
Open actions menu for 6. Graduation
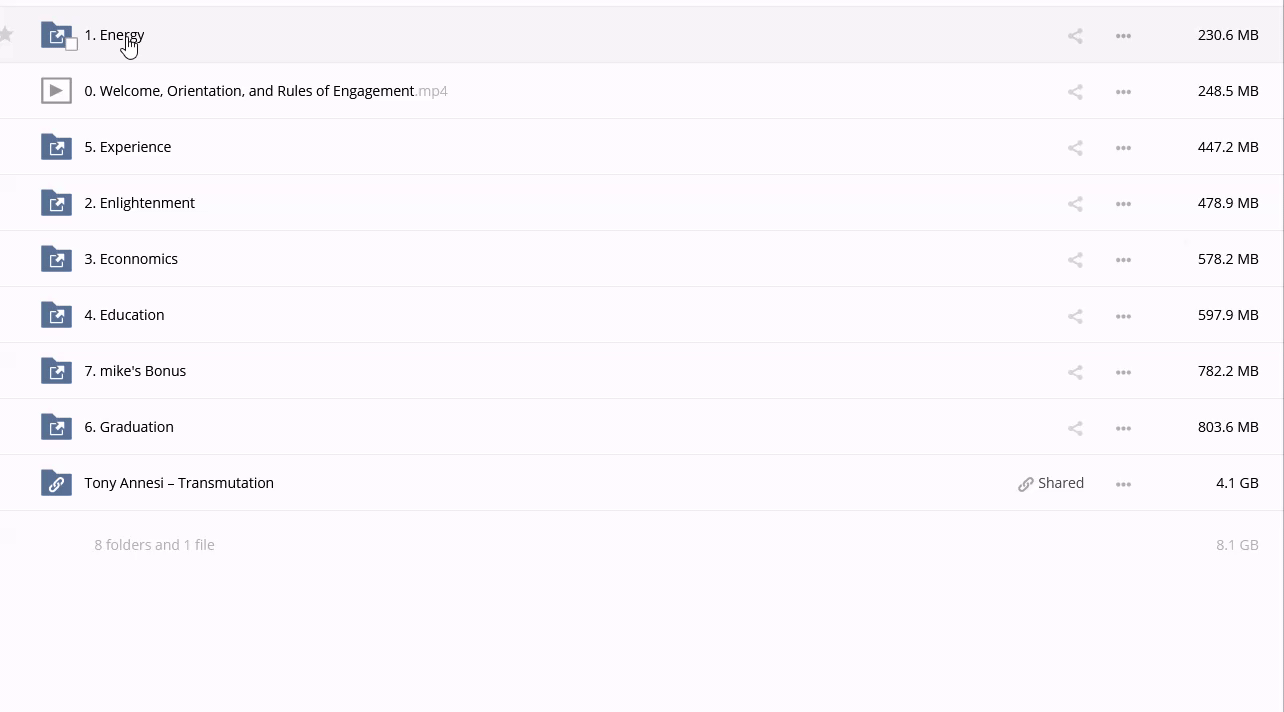coord(1123,428)
